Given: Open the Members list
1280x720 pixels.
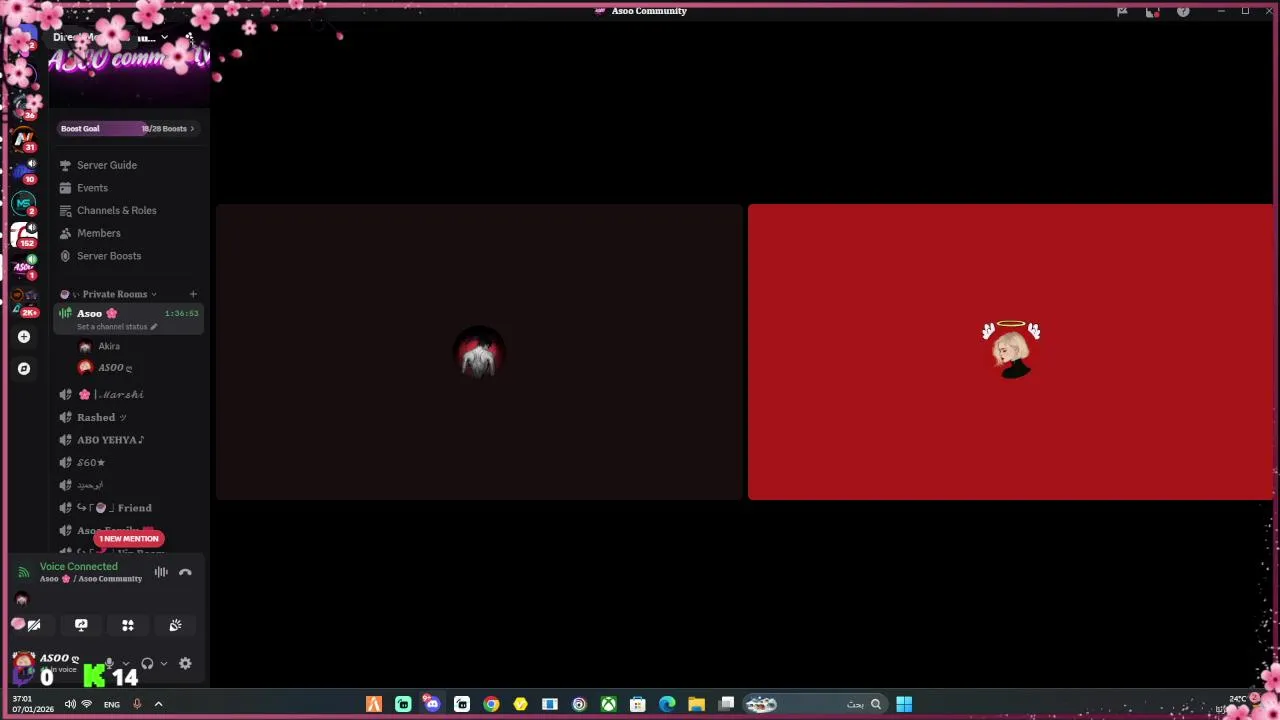Looking at the screenshot, I should click(98, 233).
